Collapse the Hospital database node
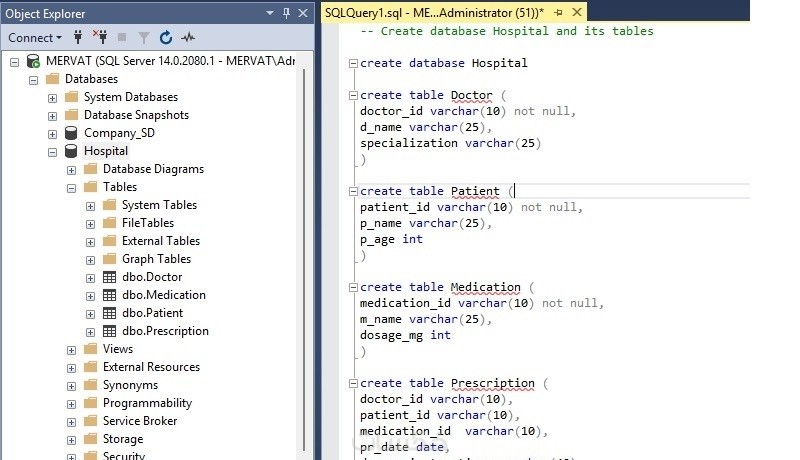The image size is (800, 460). coord(52,152)
